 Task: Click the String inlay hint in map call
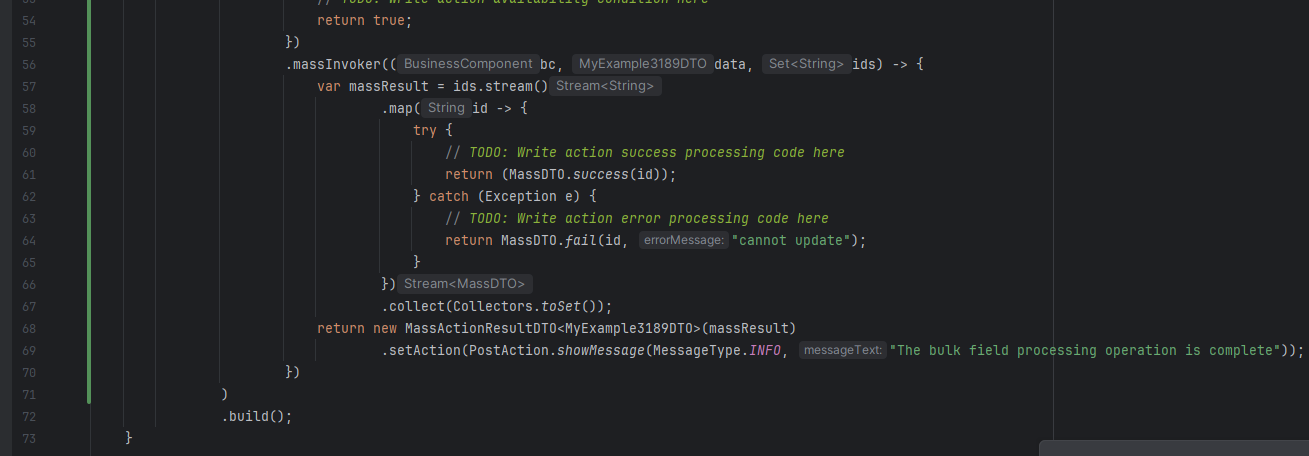click(445, 108)
